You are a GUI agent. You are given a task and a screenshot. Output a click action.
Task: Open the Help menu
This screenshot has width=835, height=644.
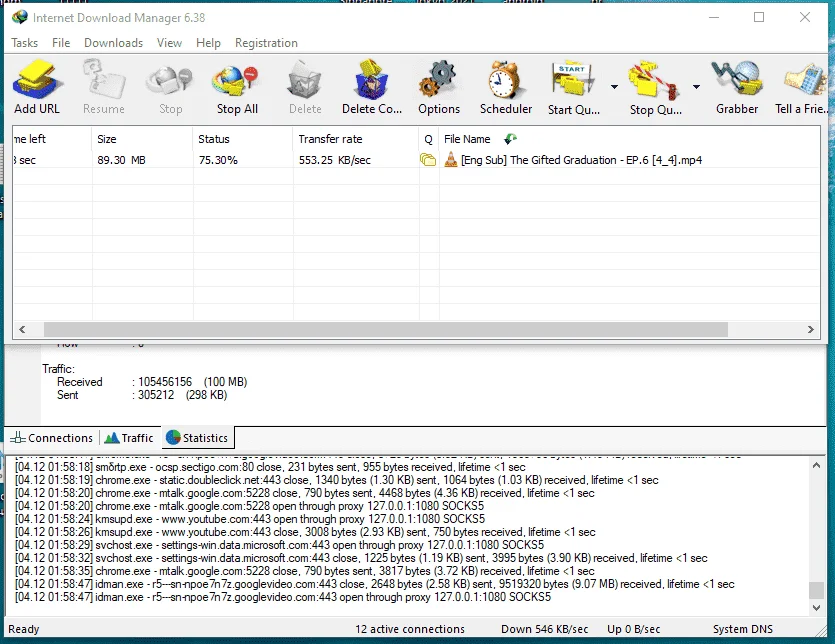tap(208, 43)
